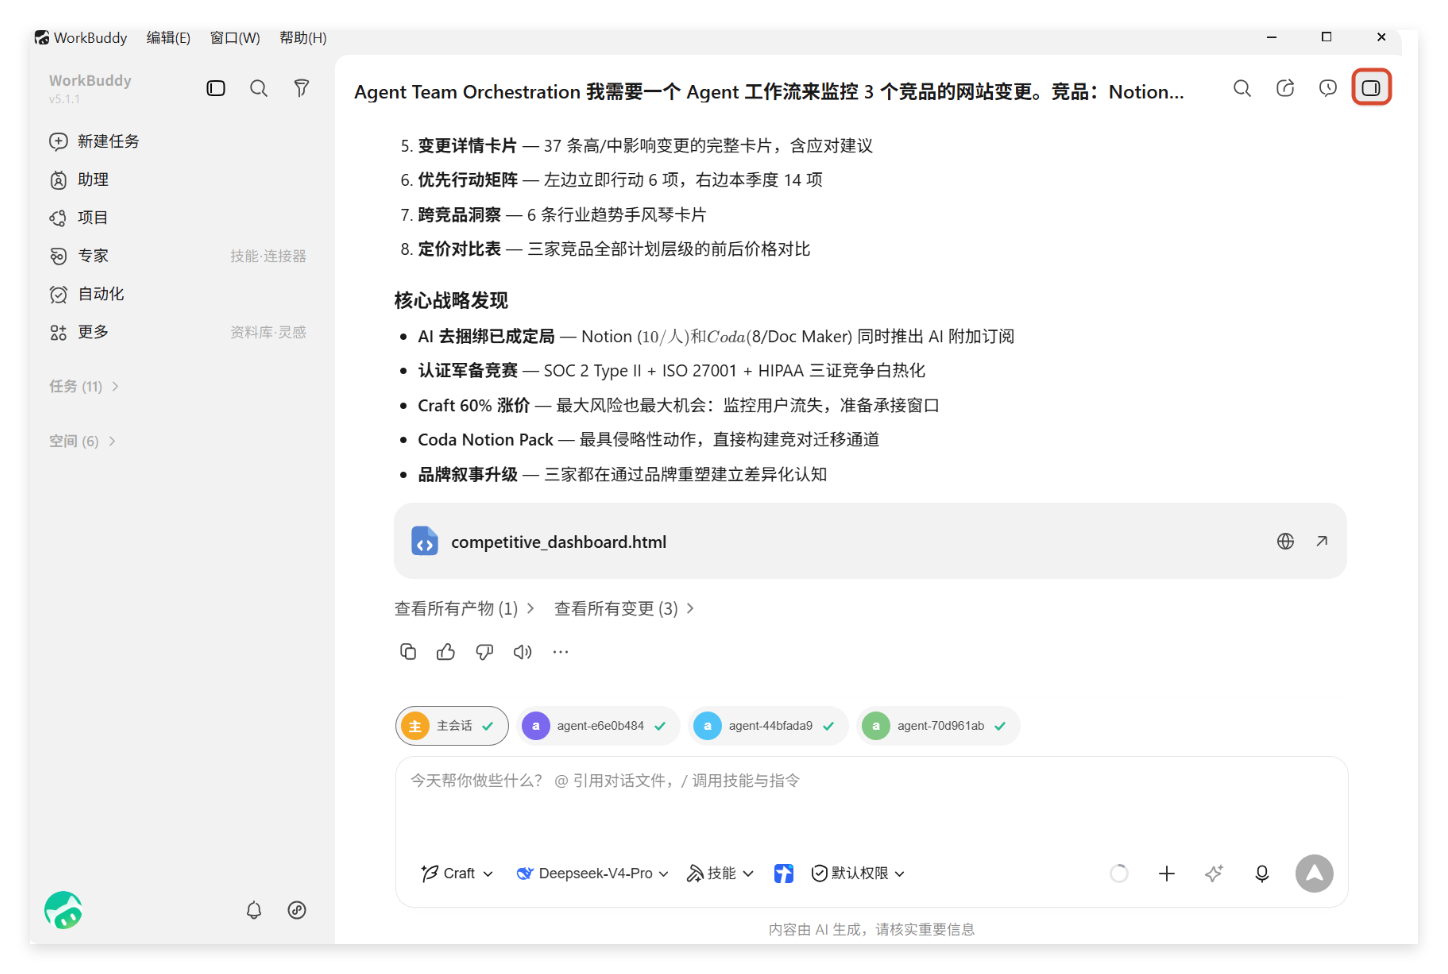Screen dimensions: 1448x974
Task: View all artifacts 查看所有产物 (1)
Action: (464, 608)
